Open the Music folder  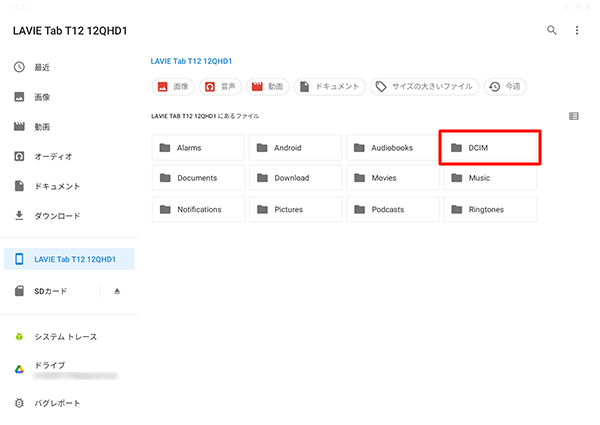point(490,178)
